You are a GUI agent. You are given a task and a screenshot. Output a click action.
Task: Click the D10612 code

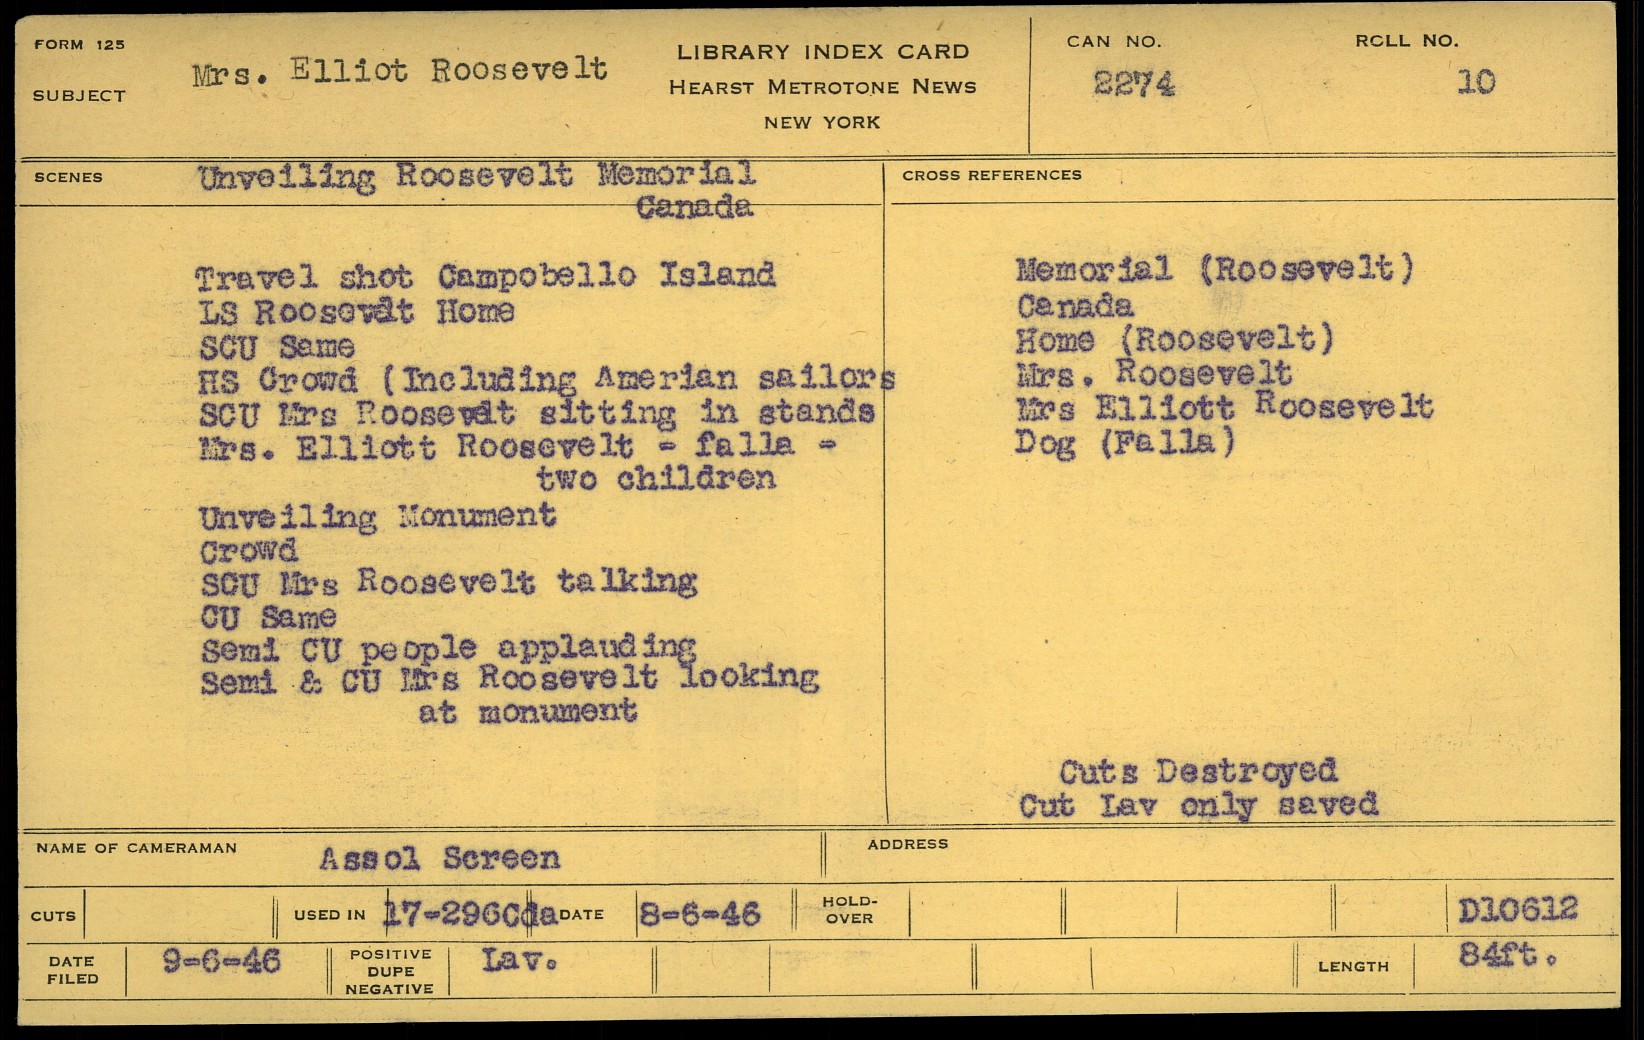click(1517, 910)
